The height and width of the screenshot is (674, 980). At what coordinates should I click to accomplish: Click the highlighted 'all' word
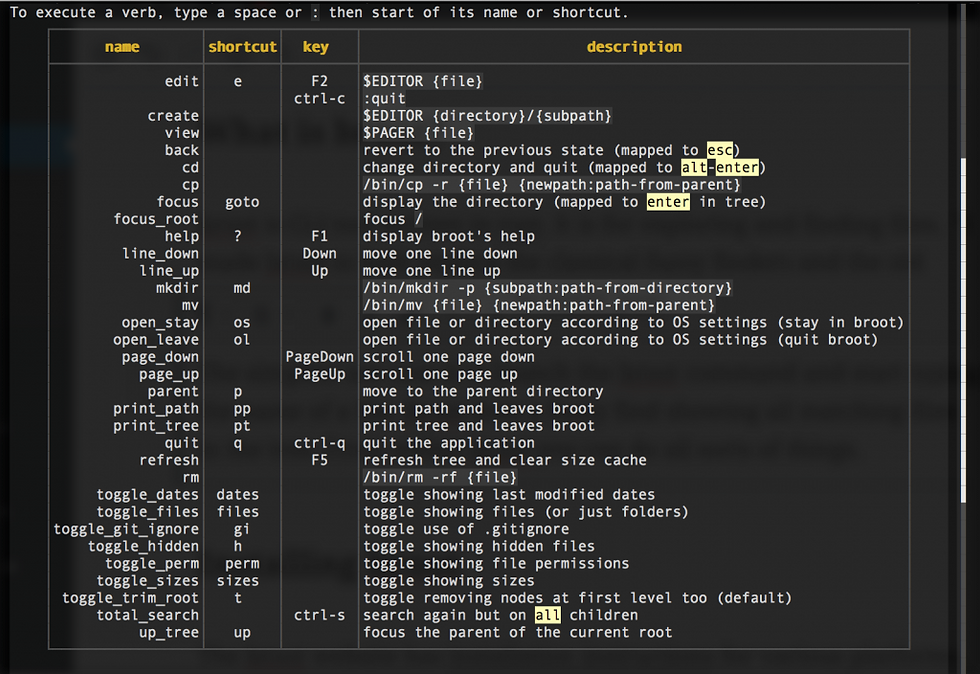point(548,615)
